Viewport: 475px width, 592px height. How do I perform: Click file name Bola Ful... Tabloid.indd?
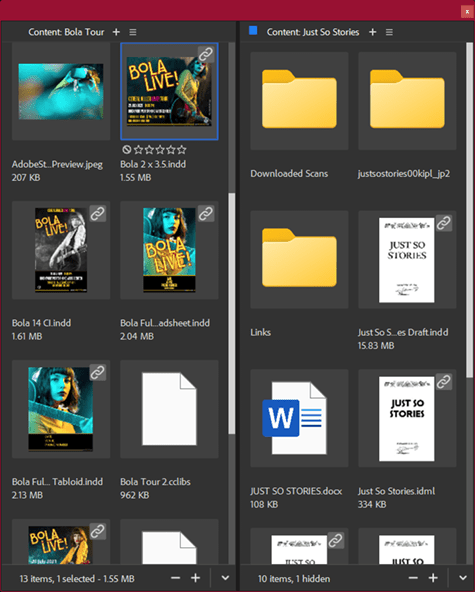coord(57,482)
